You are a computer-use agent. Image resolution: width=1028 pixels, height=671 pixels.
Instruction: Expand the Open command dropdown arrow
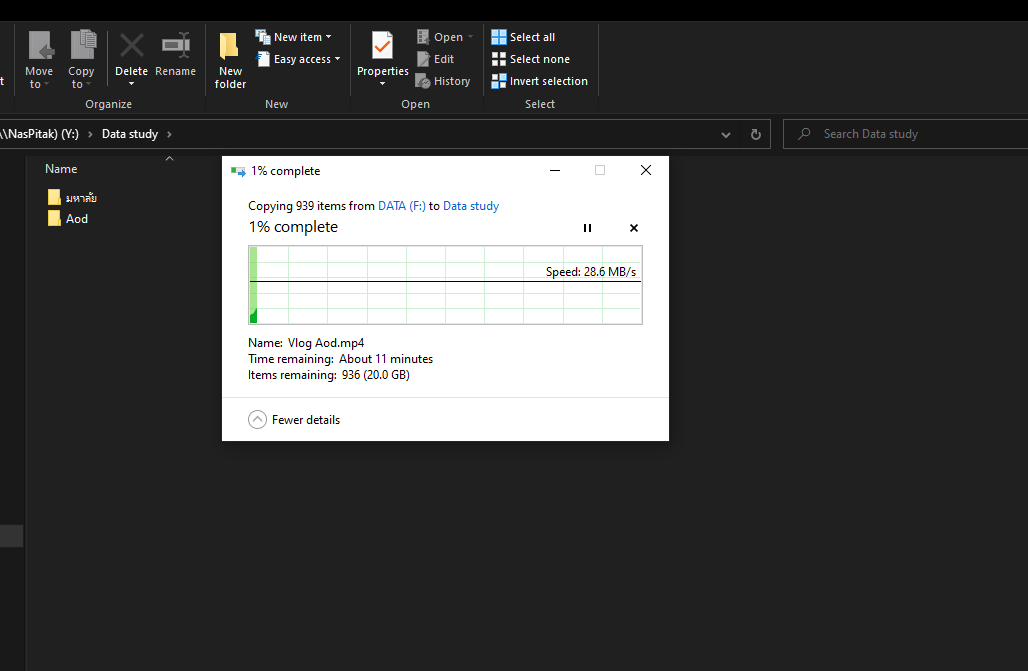(x=470, y=37)
